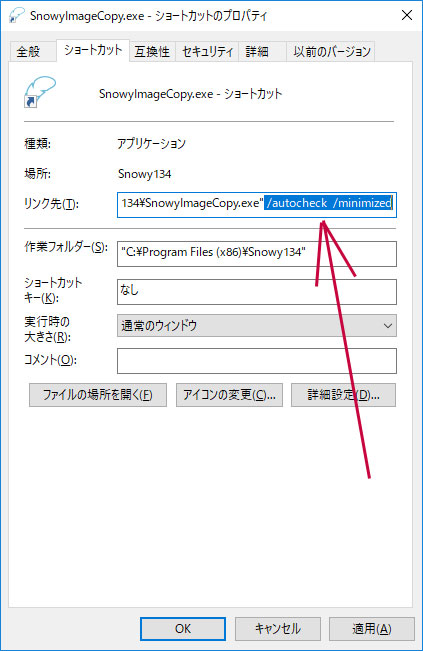Click the dropdown chevron beside 通常のウィンドウ

click(x=388, y=326)
